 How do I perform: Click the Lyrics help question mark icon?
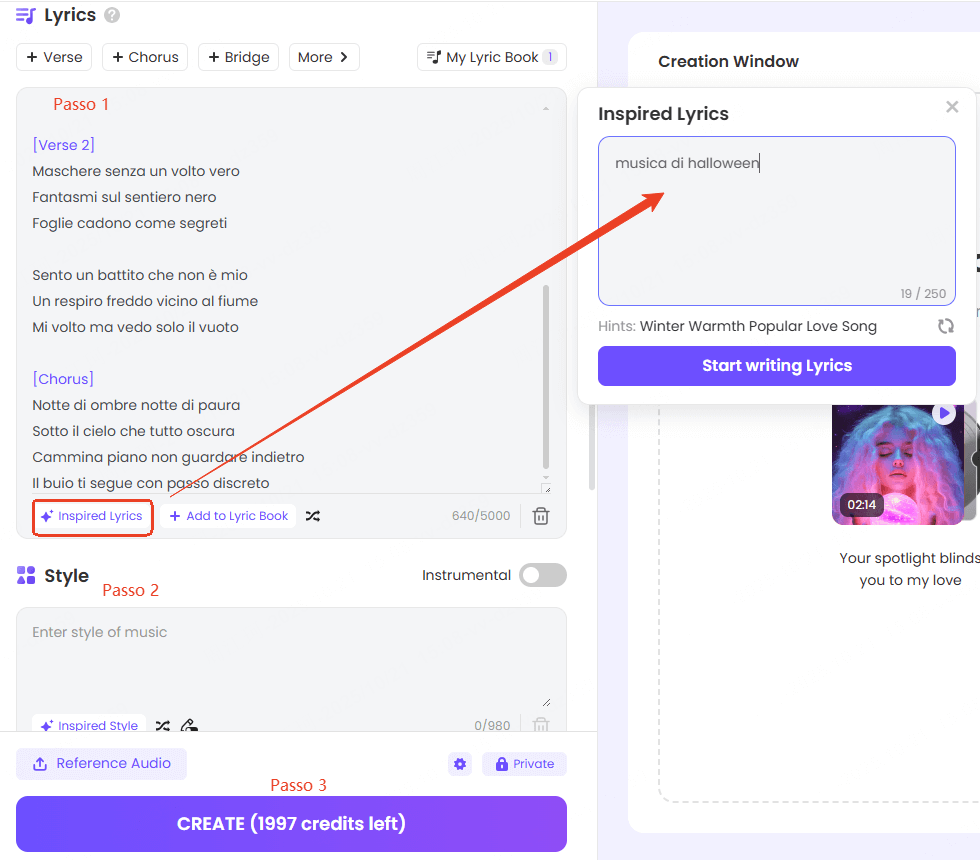coord(112,15)
